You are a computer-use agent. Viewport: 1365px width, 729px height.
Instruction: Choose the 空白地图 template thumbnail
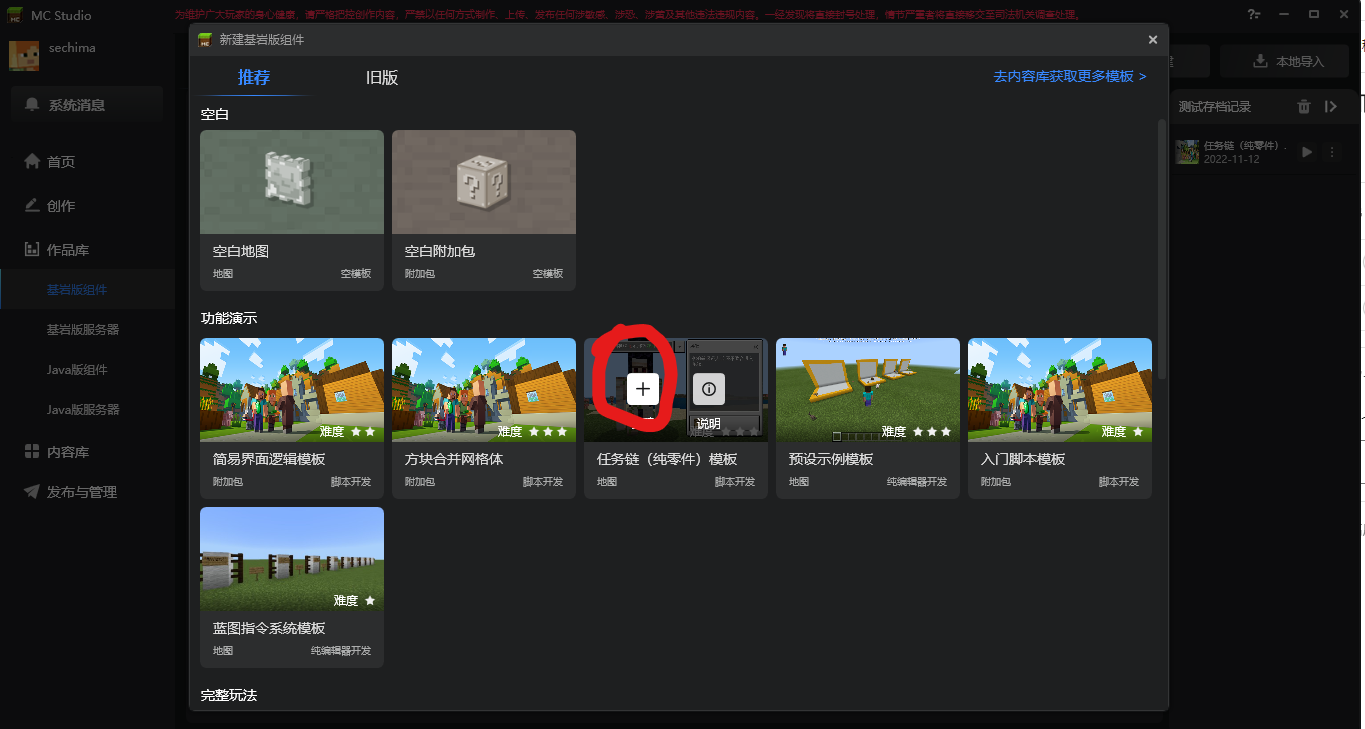pos(292,182)
